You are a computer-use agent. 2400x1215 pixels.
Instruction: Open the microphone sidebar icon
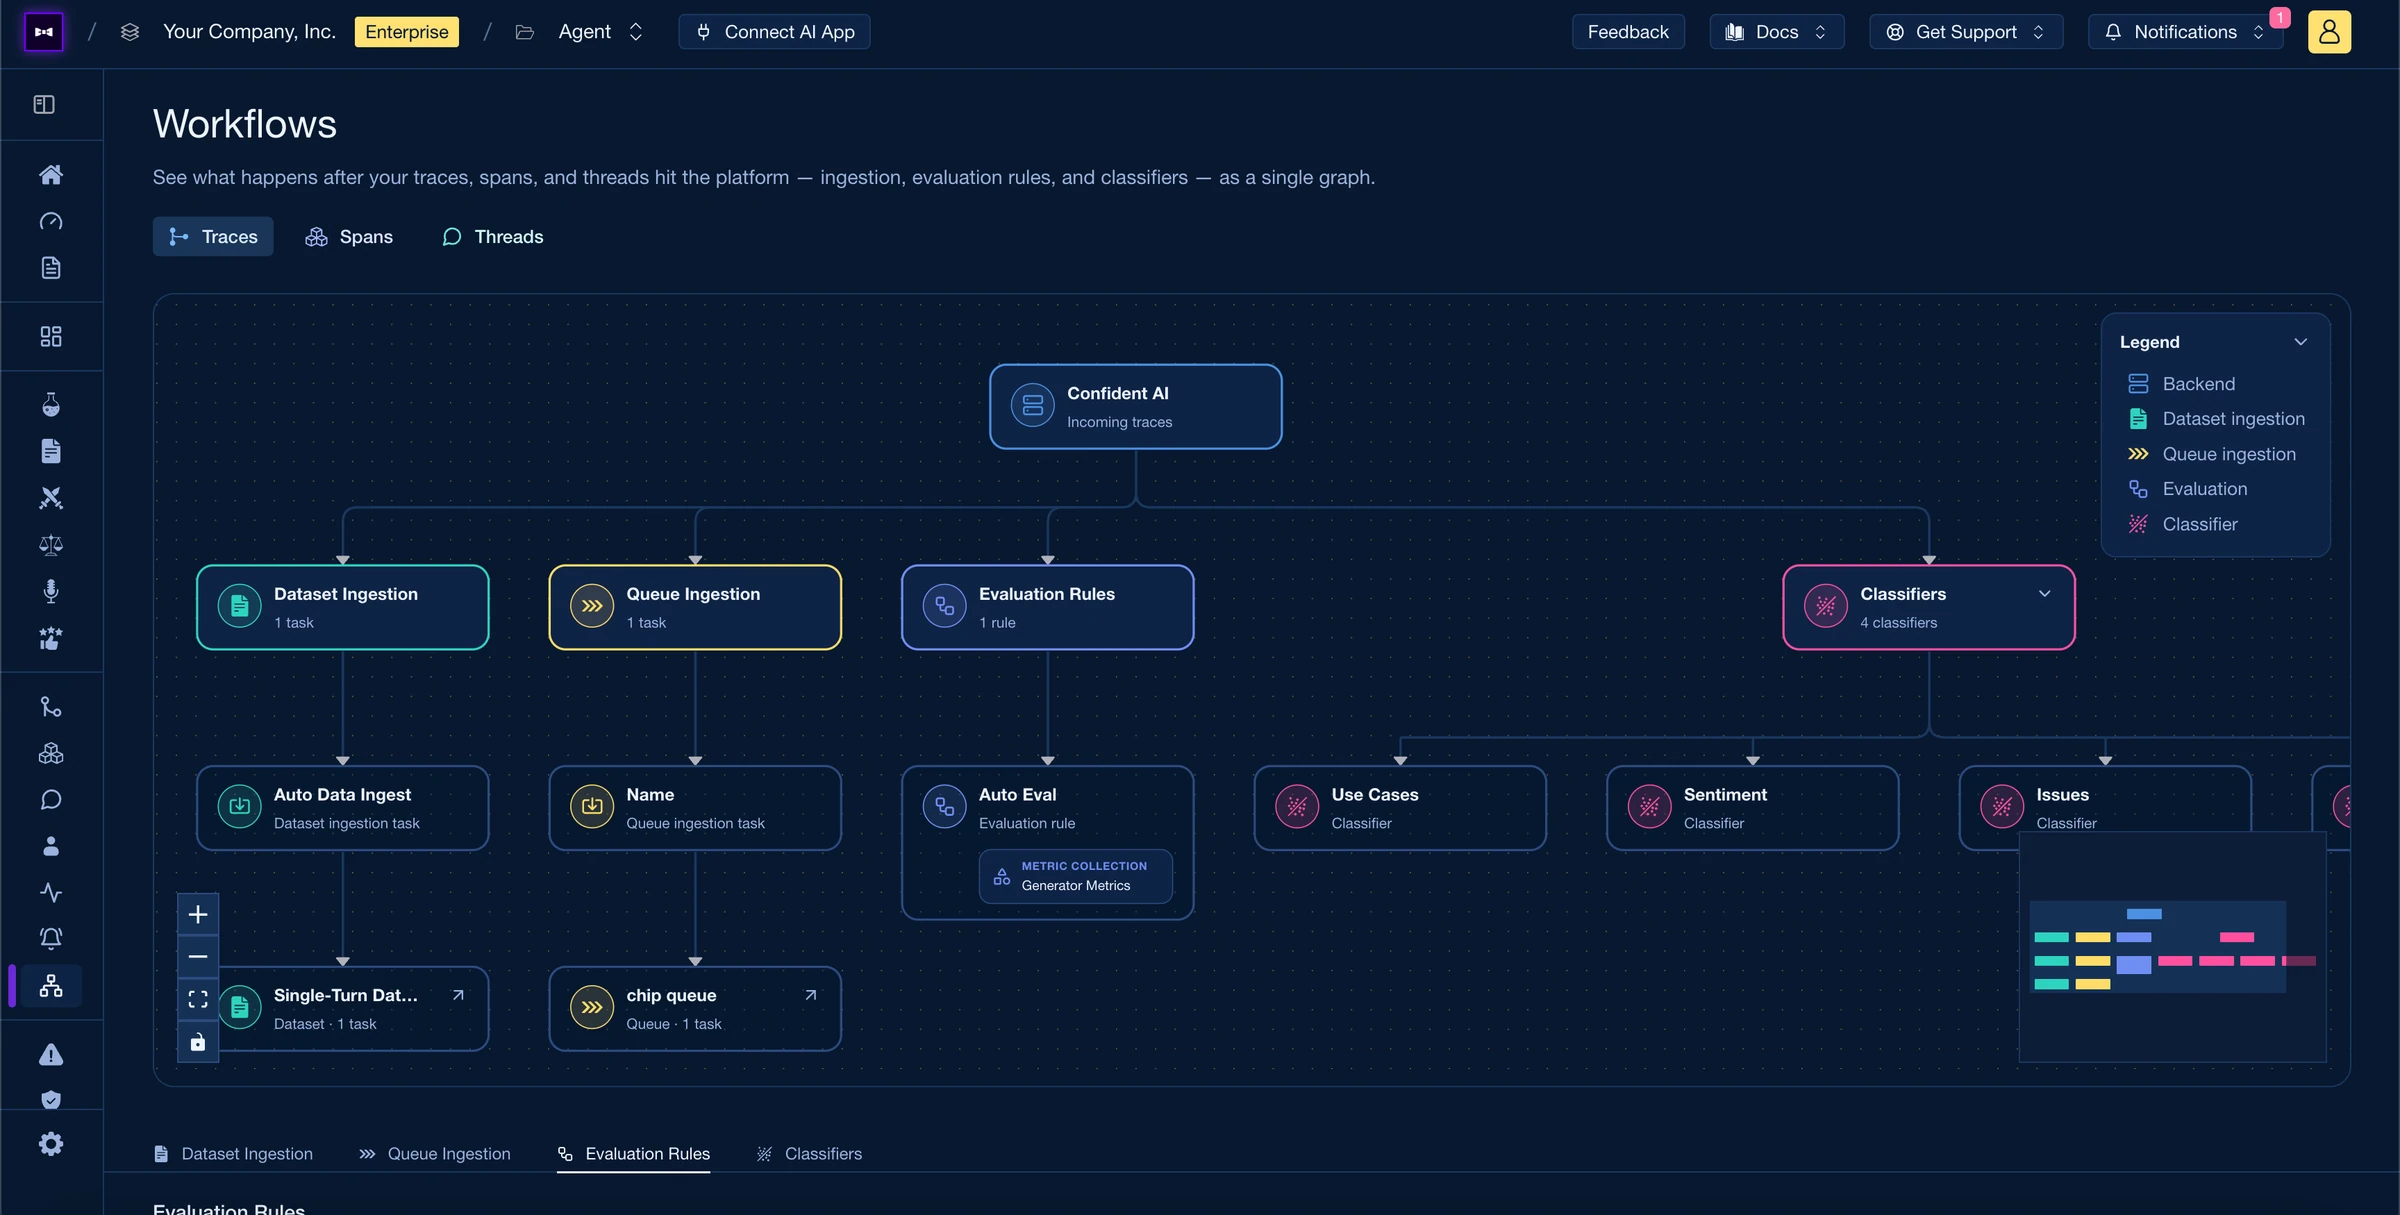(x=51, y=591)
